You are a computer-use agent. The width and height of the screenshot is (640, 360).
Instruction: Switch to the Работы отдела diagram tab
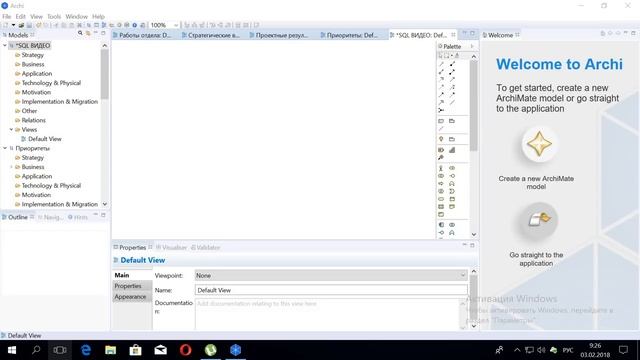click(x=145, y=35)
